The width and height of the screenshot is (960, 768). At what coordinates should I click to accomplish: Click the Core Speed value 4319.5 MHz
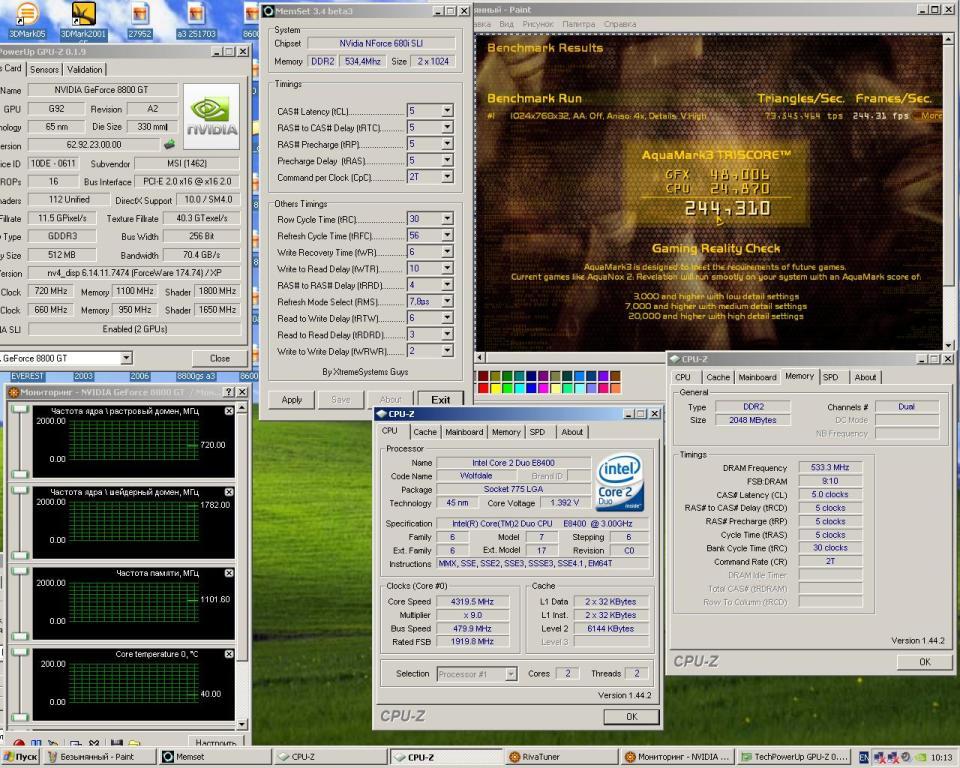[x=472, y=601]
